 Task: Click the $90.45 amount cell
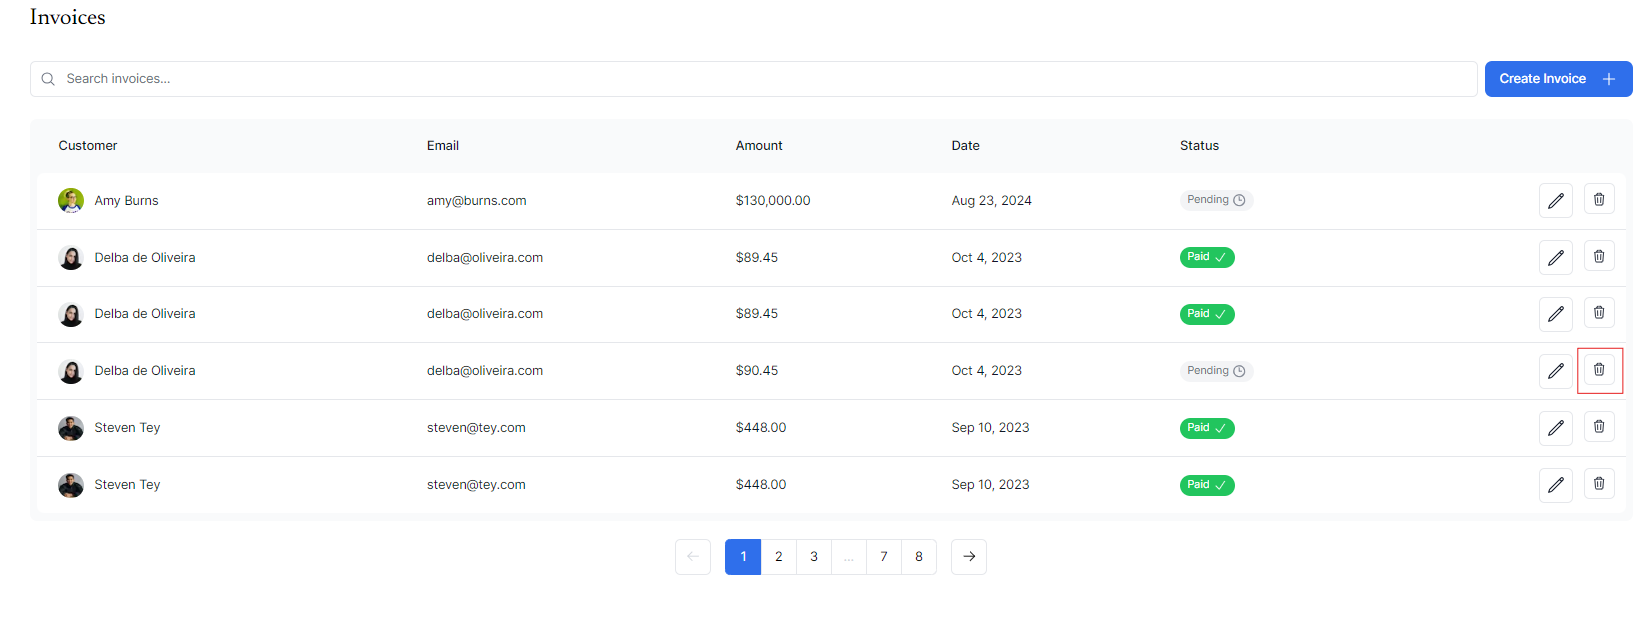tap(757, 371)
